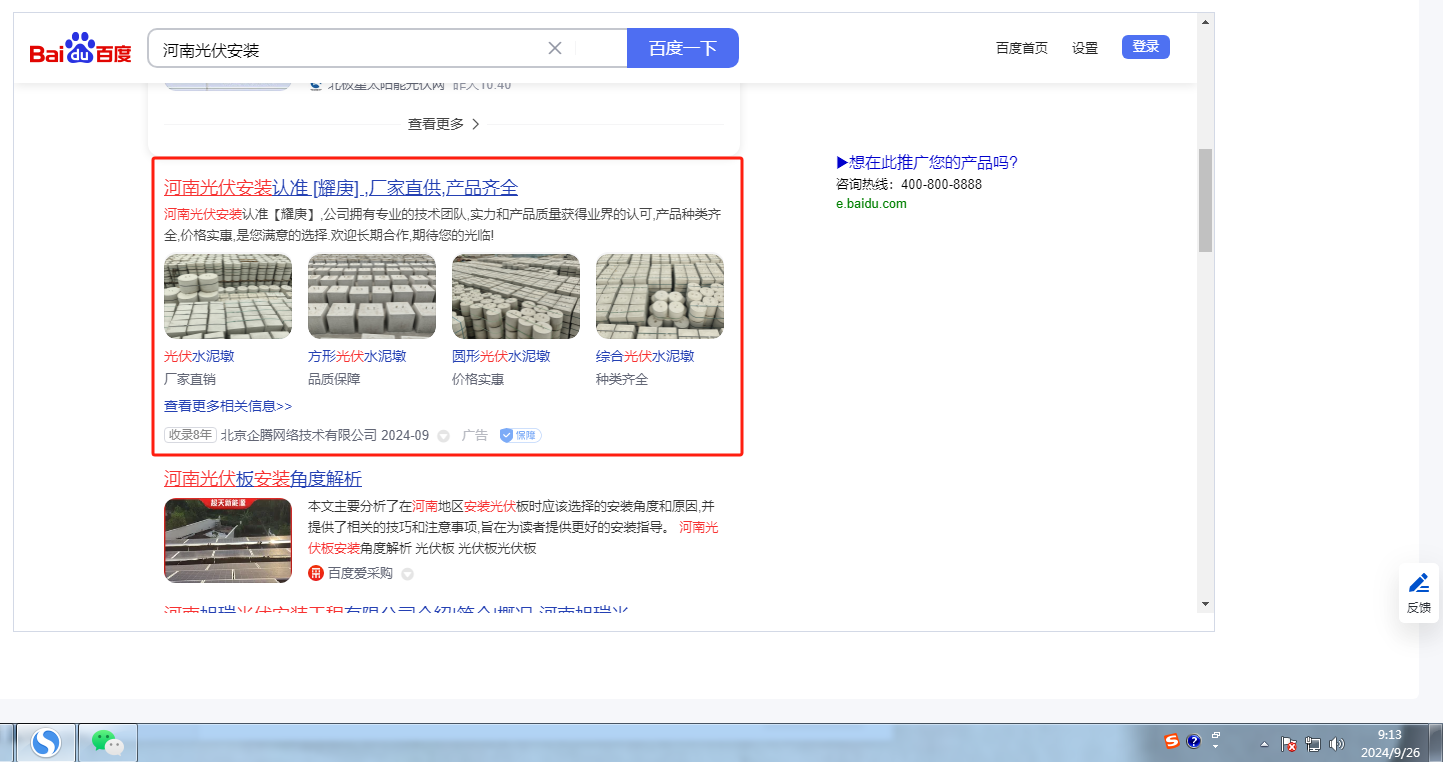This screenshot has width=1443, height=762.
Task: Clear the search box with the X icon
Action: tap(555, 48)
